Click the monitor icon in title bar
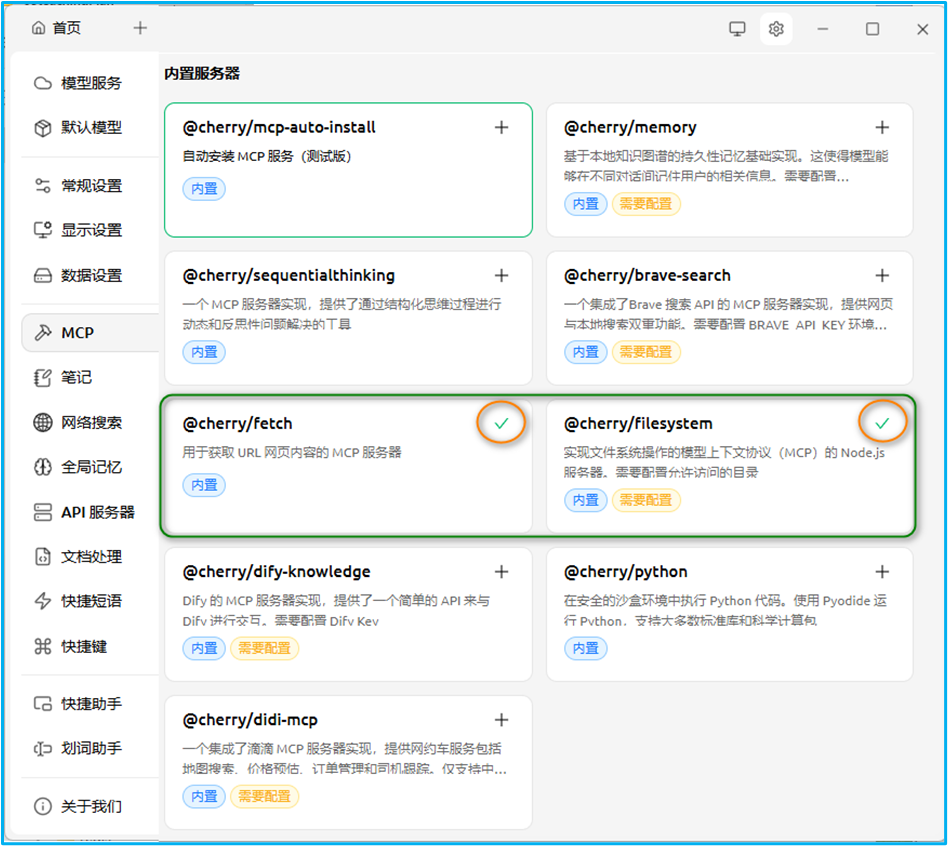Image resolution: width=948 pixels, height=846 pixels. point(737,28)
